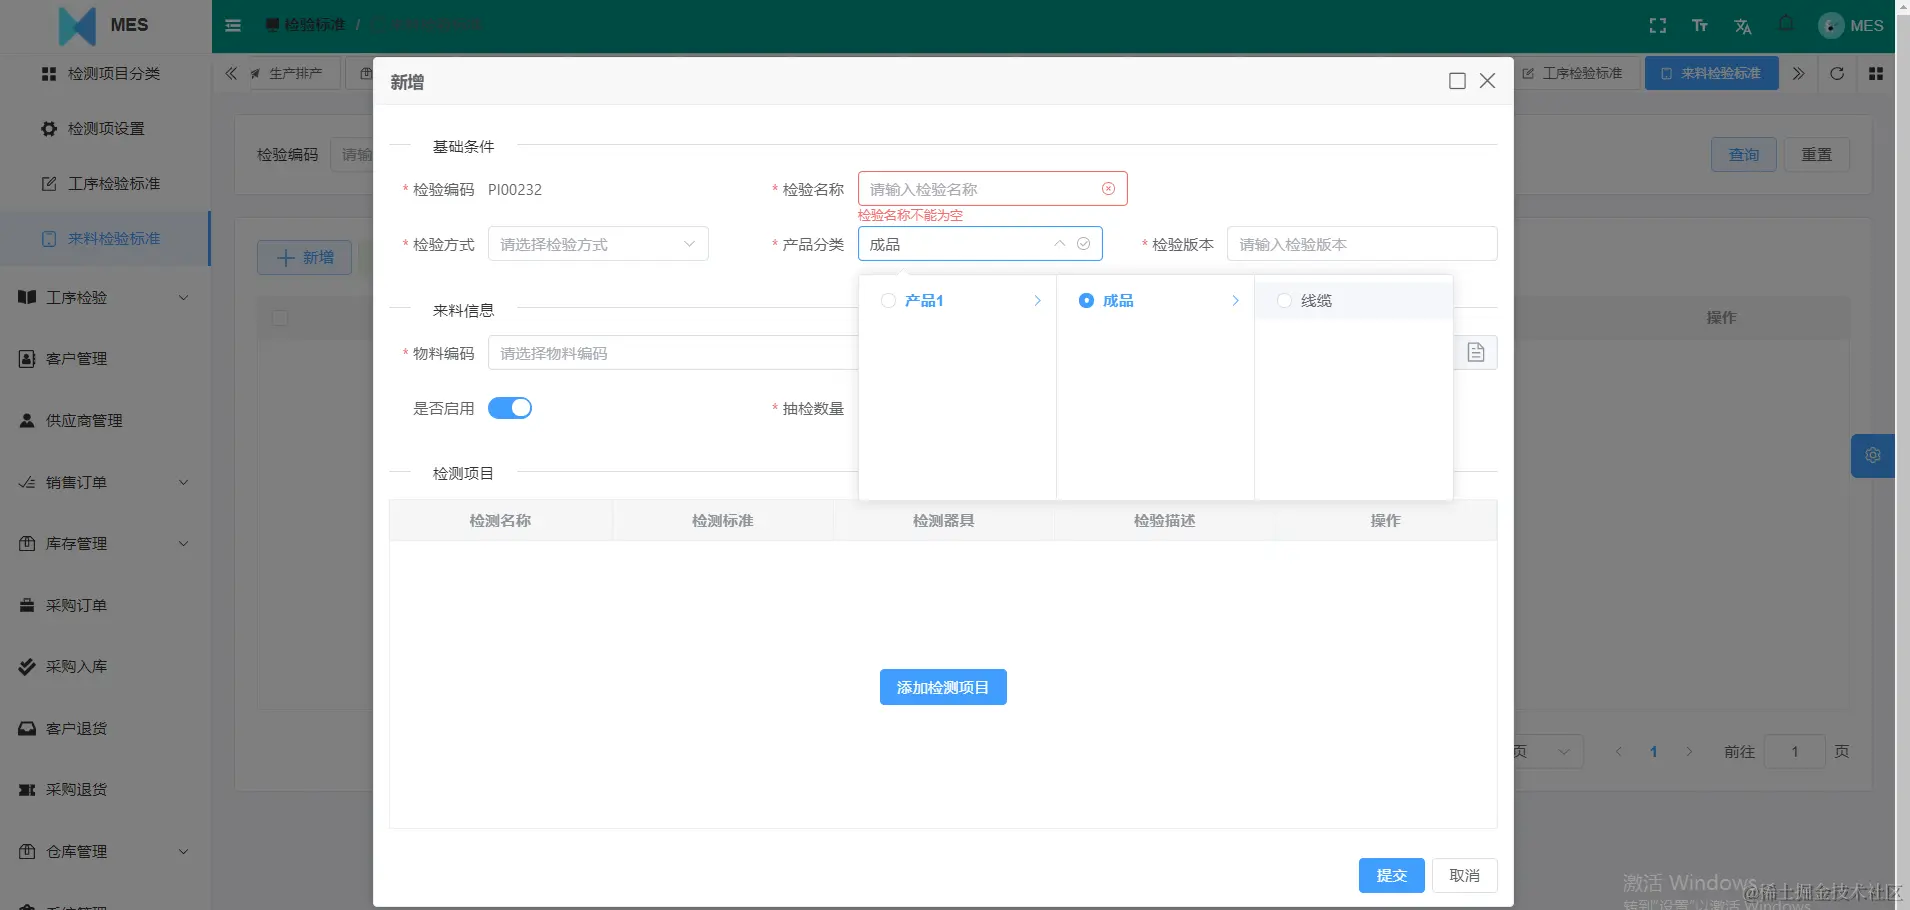Collapse the sidebar with the hamburger icon

pyautogui.click(x=233, y=25)
